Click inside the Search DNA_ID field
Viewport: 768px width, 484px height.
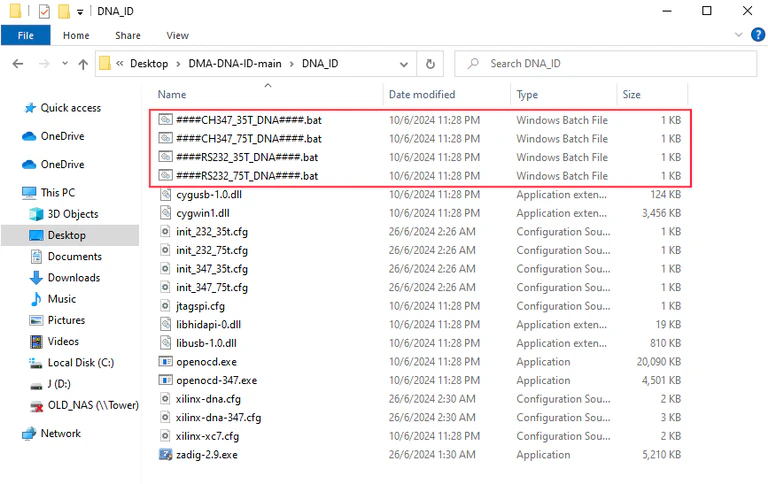(x=605, y=64)
